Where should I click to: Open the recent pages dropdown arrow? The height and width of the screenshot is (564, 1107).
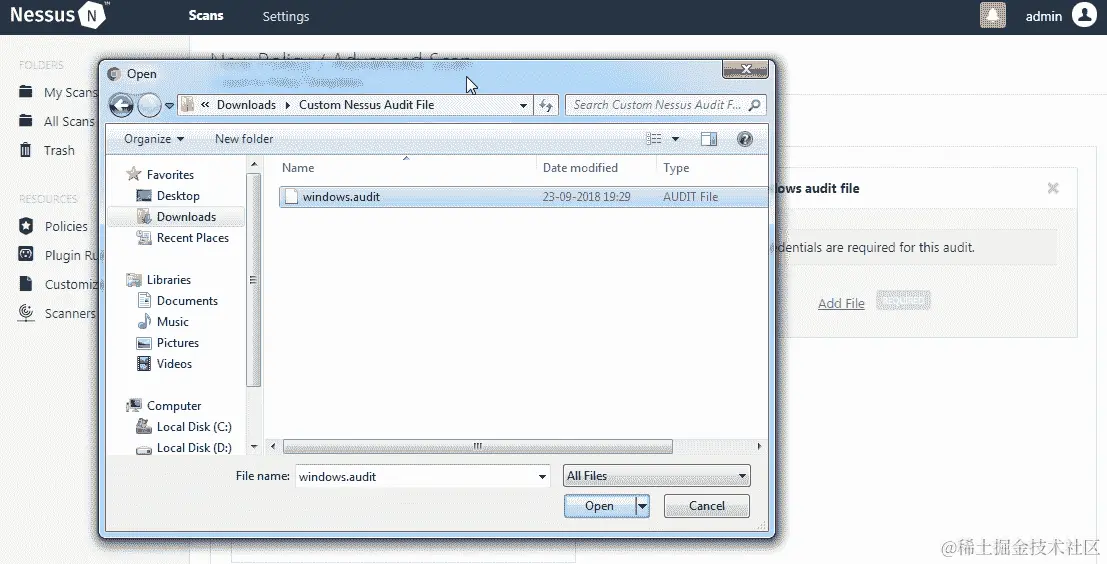pyautogui.click(x=169, y=106)
